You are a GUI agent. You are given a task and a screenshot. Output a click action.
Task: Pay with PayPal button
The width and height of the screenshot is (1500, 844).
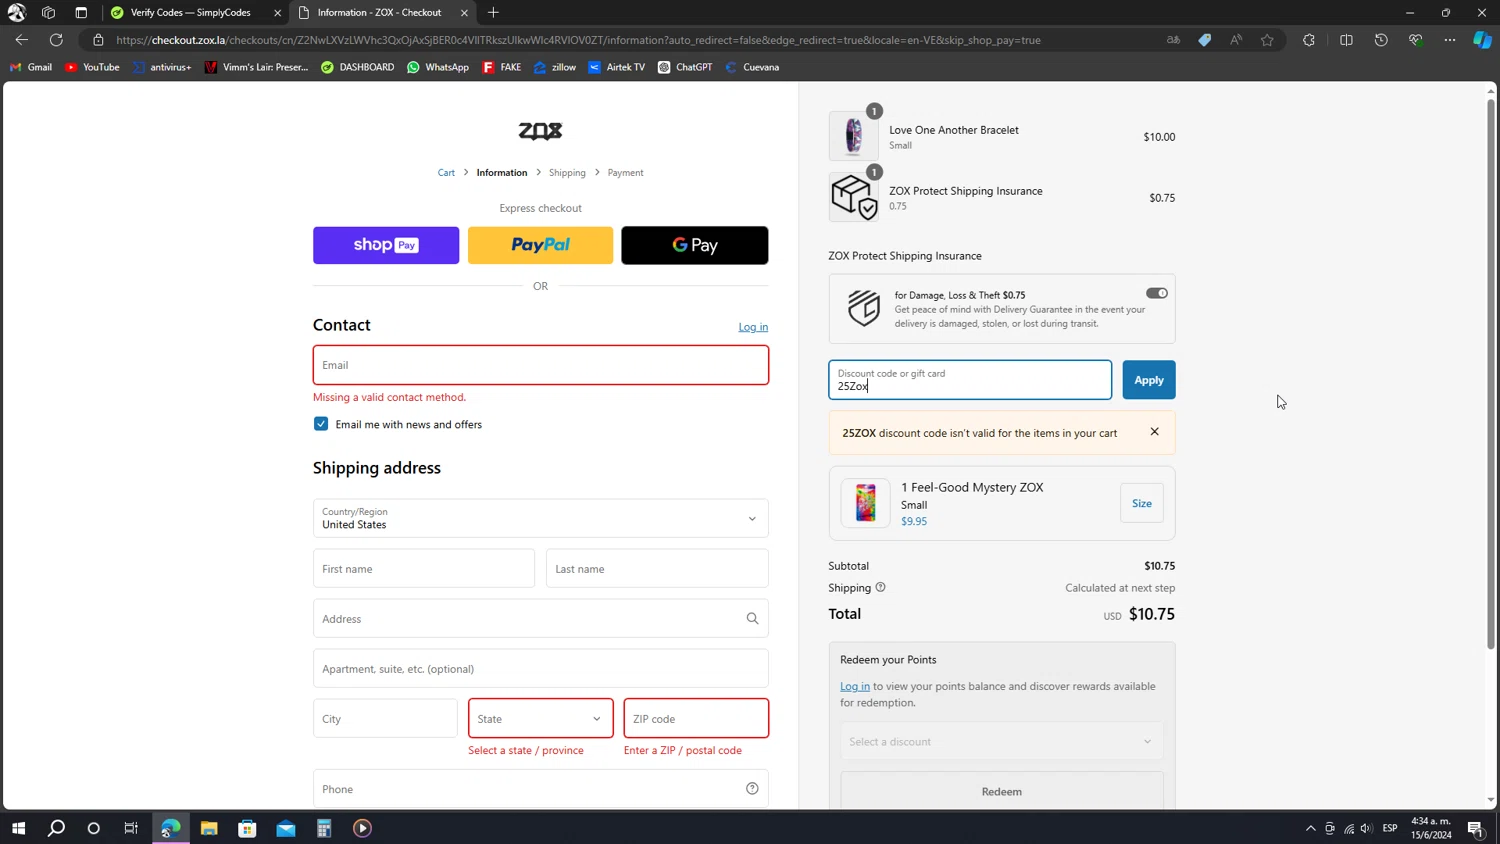click(540, 245)
